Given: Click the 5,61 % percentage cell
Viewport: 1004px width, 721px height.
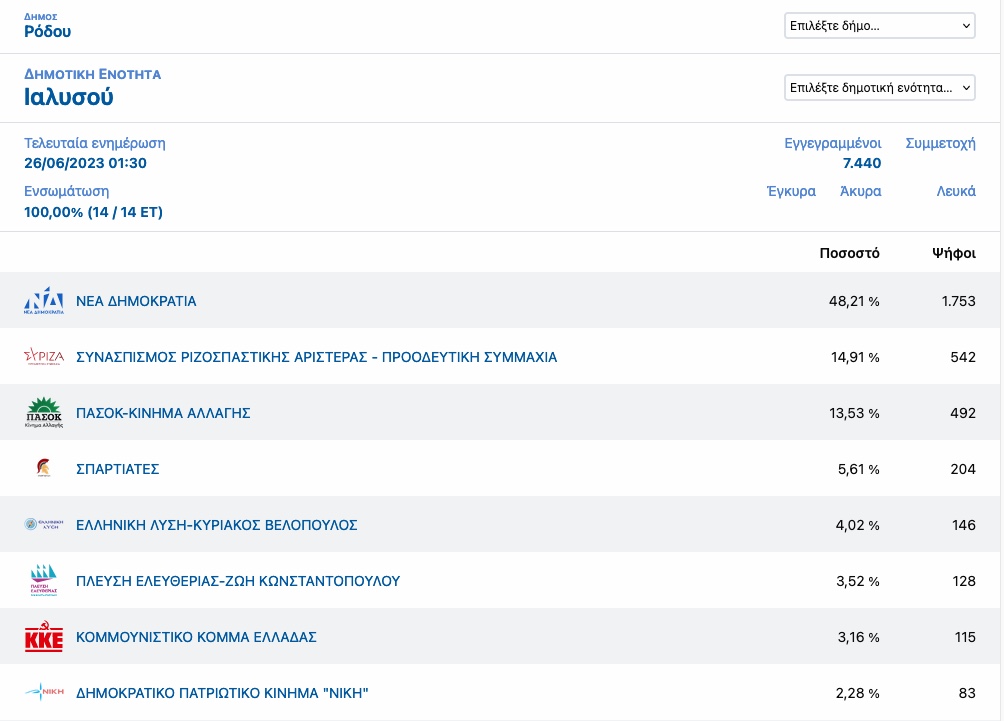Looking at the screenshot, I should 859,469.
